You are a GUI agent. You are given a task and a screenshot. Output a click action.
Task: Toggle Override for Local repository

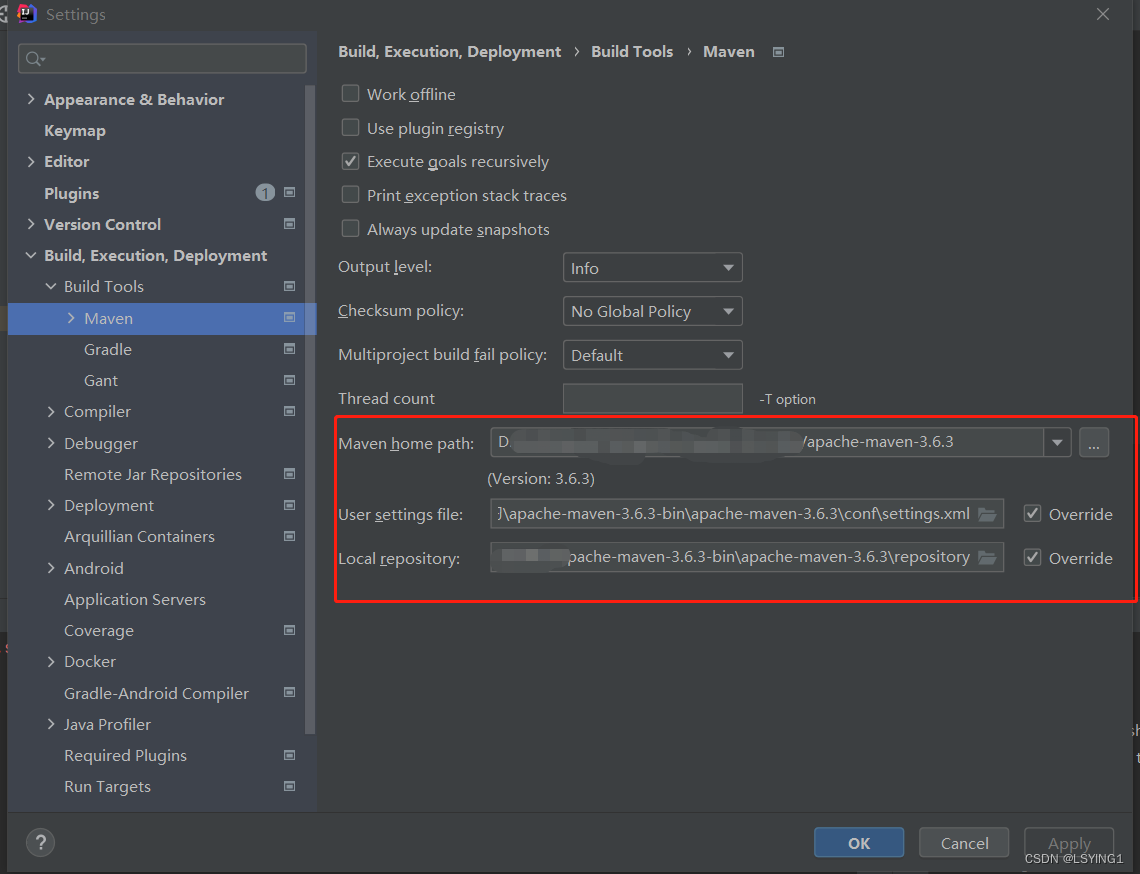click(x=1032, y=558)
